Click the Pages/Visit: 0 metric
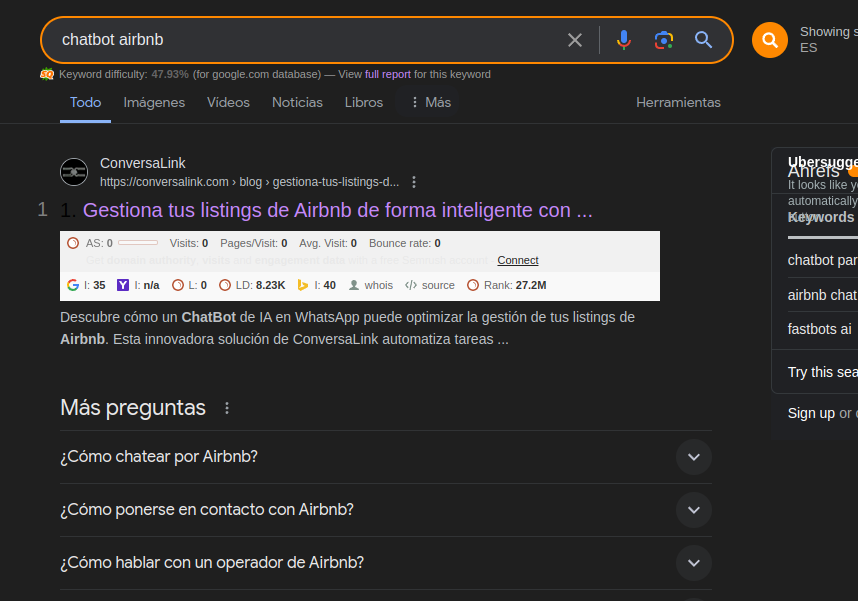 click(253, 243)
